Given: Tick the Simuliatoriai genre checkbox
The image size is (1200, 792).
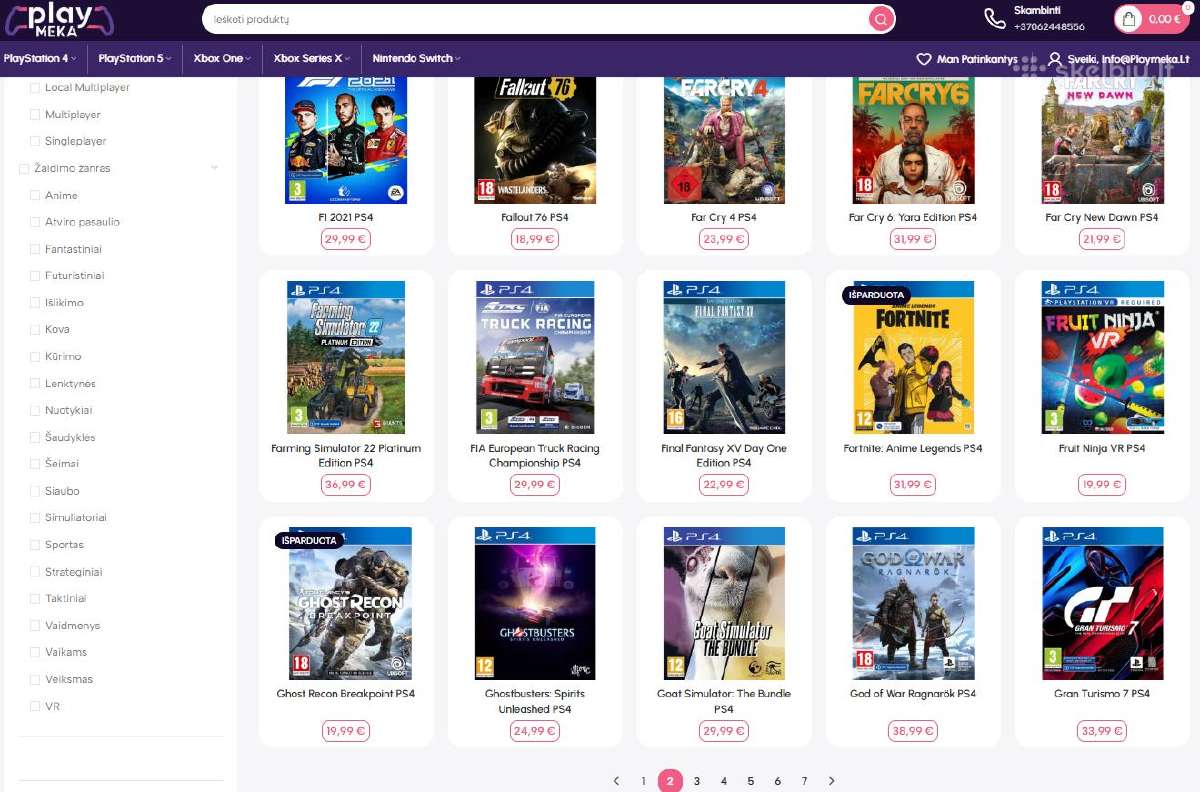Looking at the screenshot, I should click(x=36, y=518).
